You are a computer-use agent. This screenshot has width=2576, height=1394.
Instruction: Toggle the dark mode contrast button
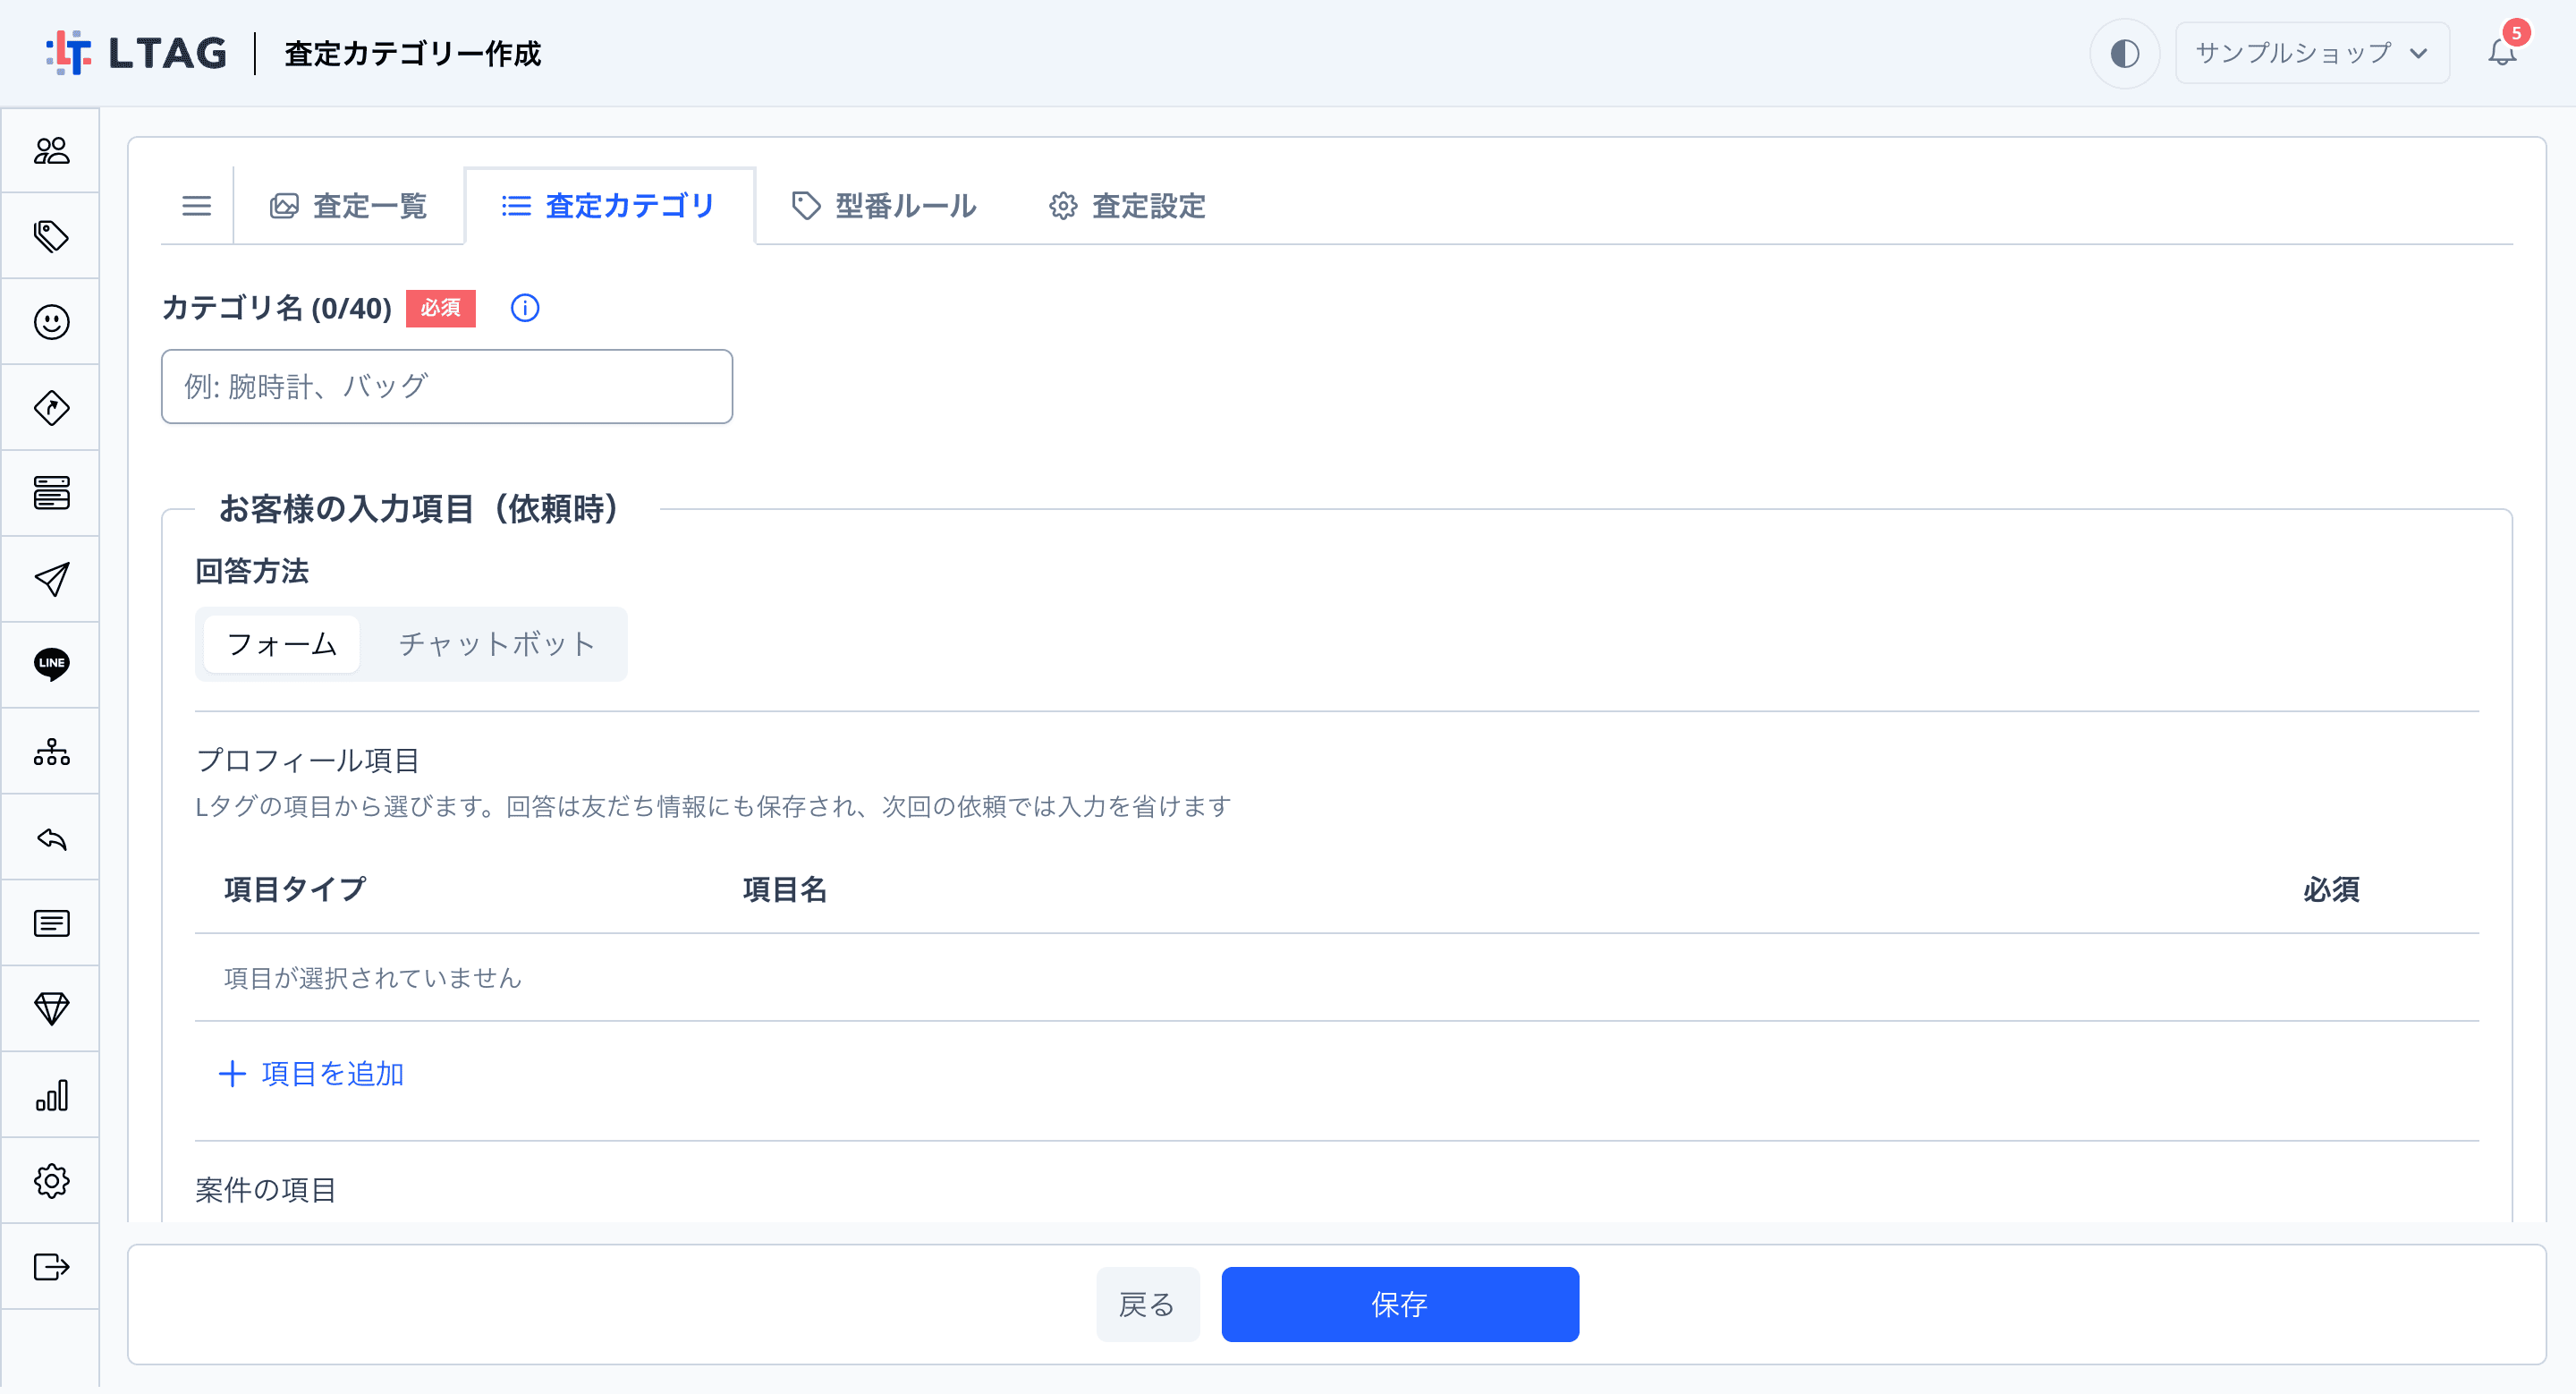click(x=2125, y=53)
